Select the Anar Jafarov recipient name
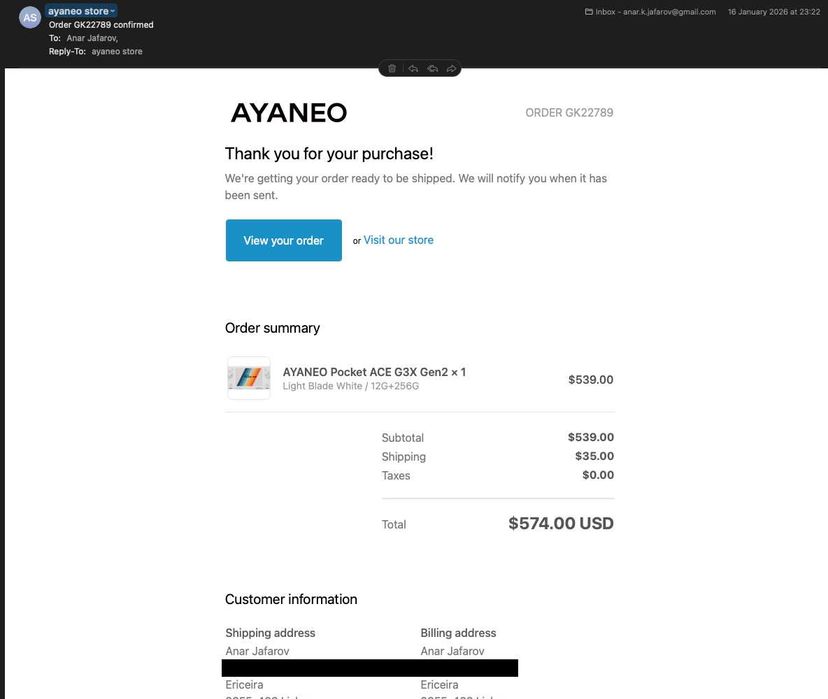828x699 pixels. pyautogui.click(x=92, y=38)
